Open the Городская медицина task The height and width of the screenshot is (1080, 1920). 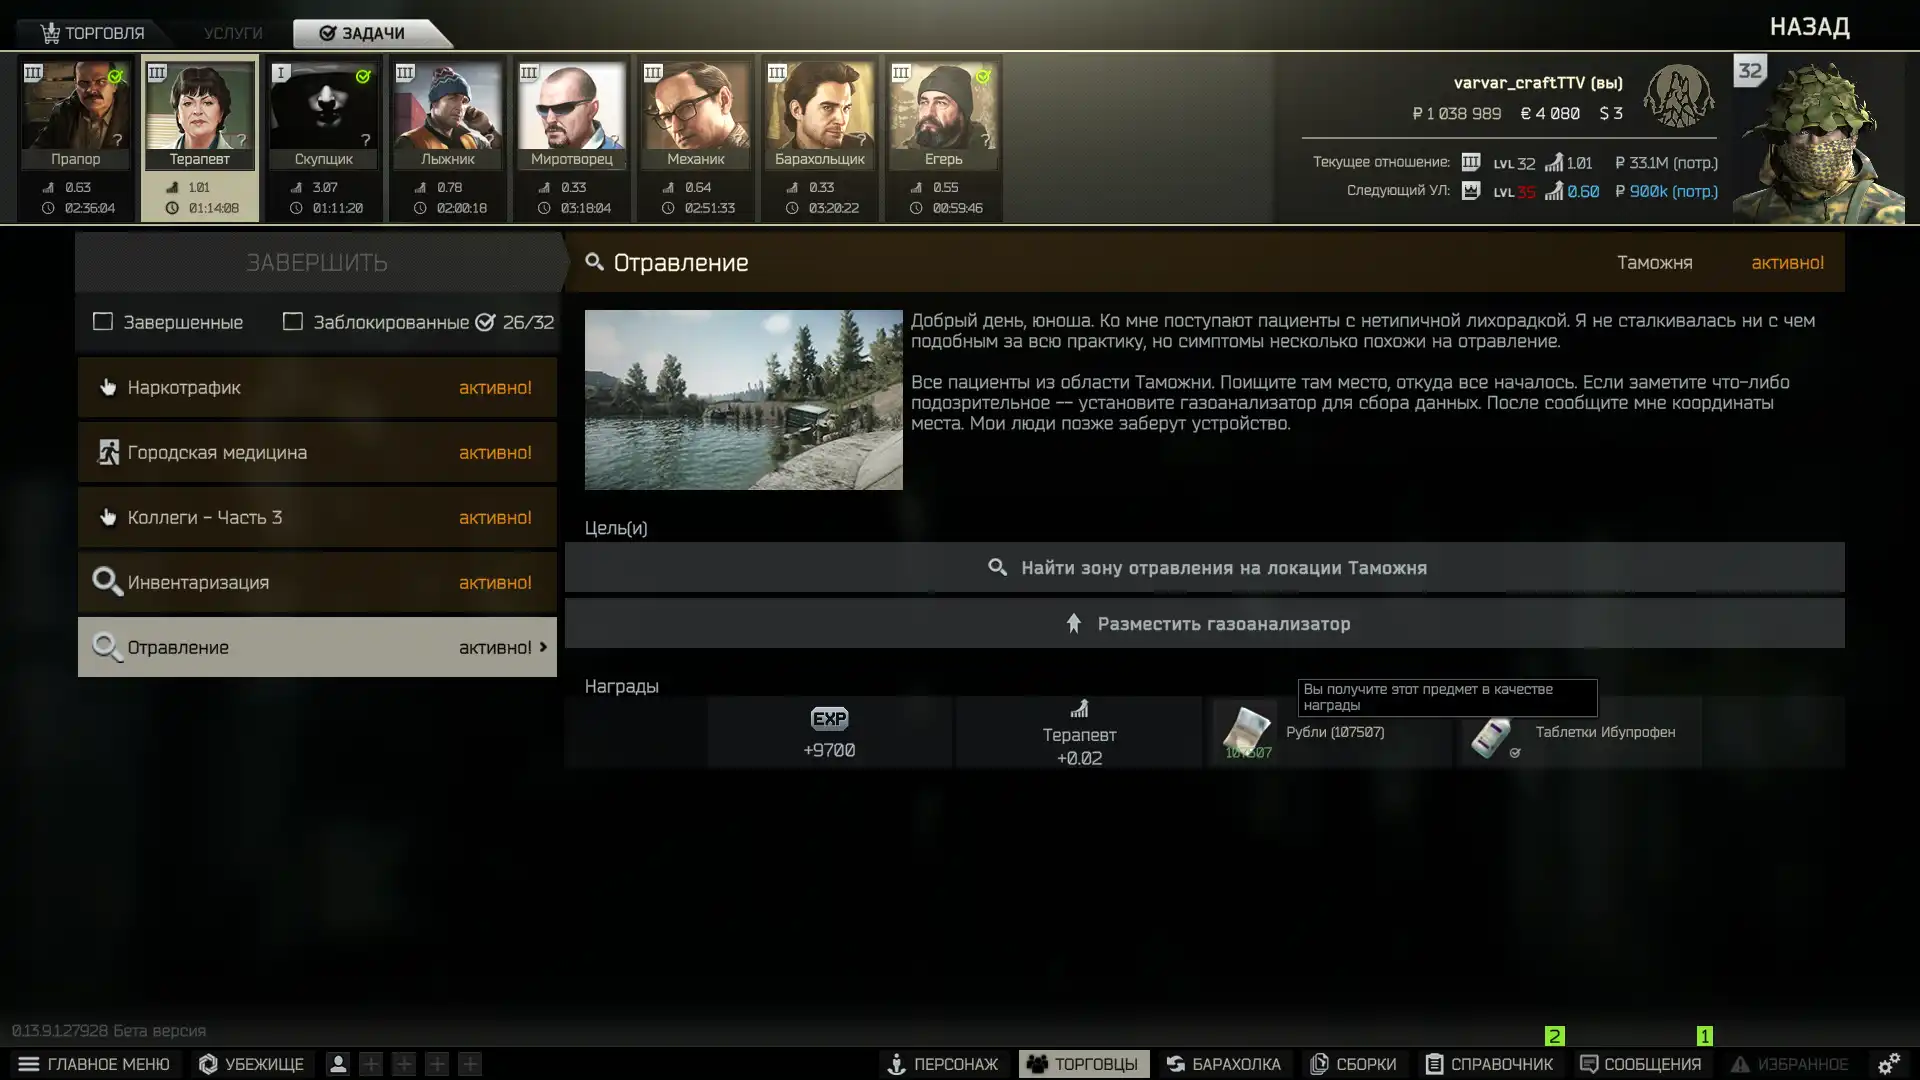point(317,452)
